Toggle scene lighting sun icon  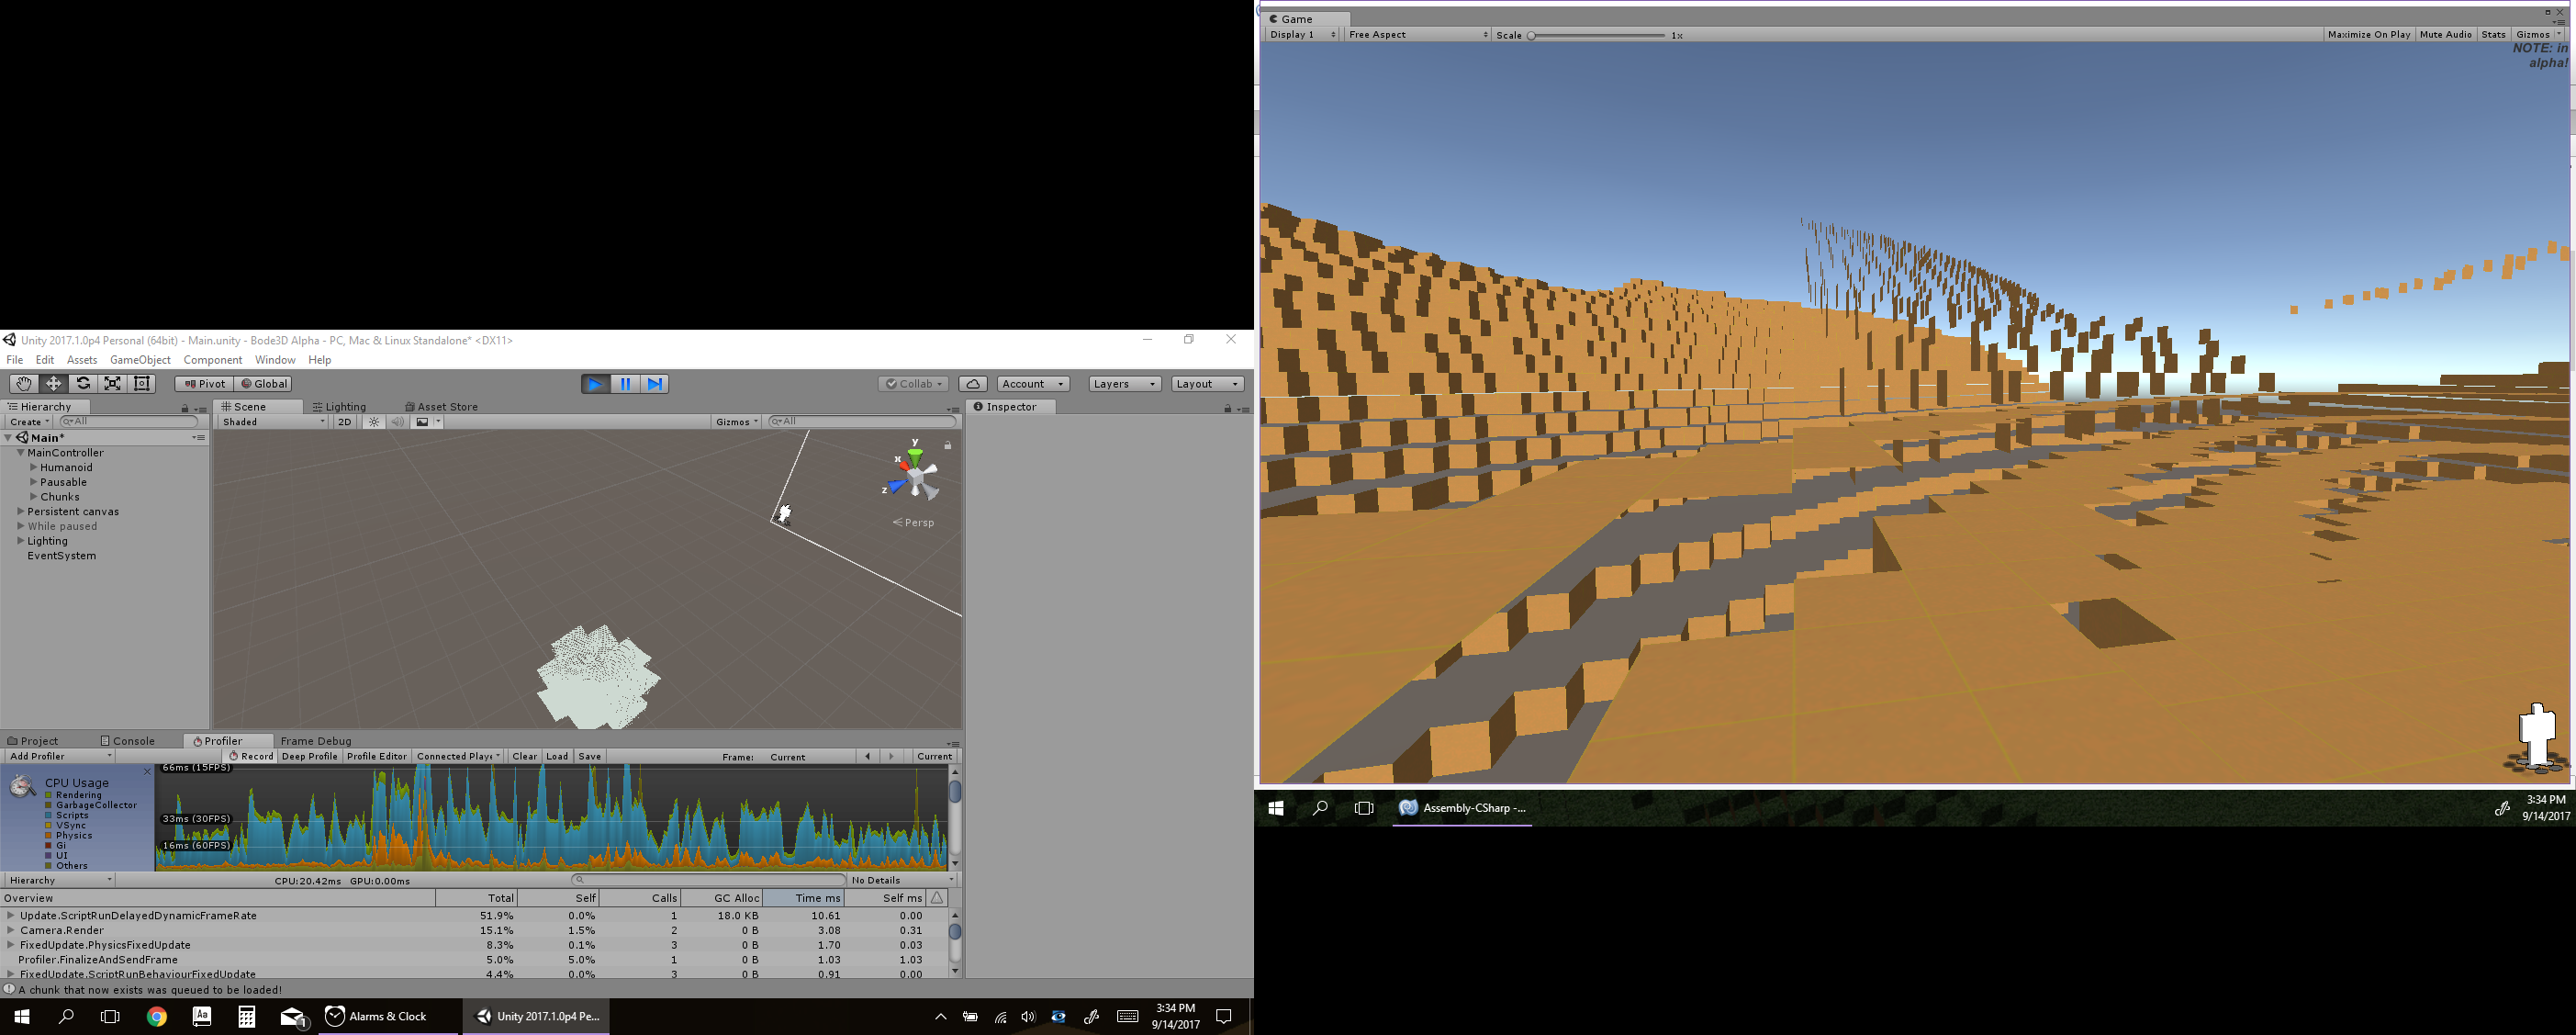[374, 422]
